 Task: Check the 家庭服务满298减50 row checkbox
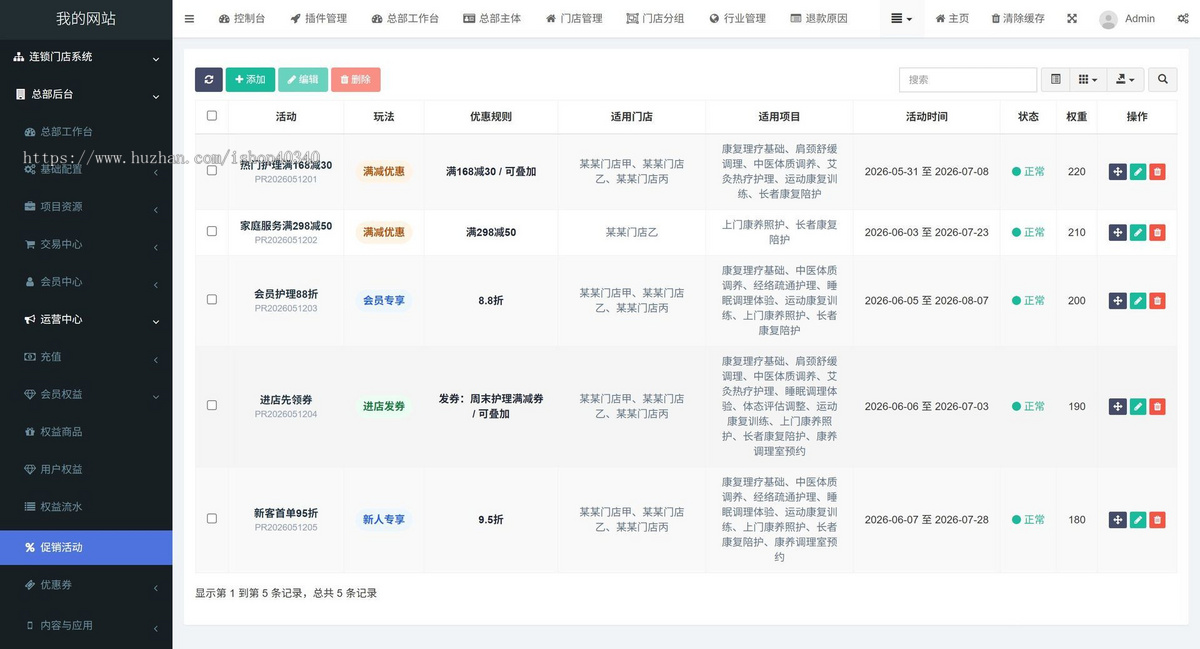(x=211, y=231)
